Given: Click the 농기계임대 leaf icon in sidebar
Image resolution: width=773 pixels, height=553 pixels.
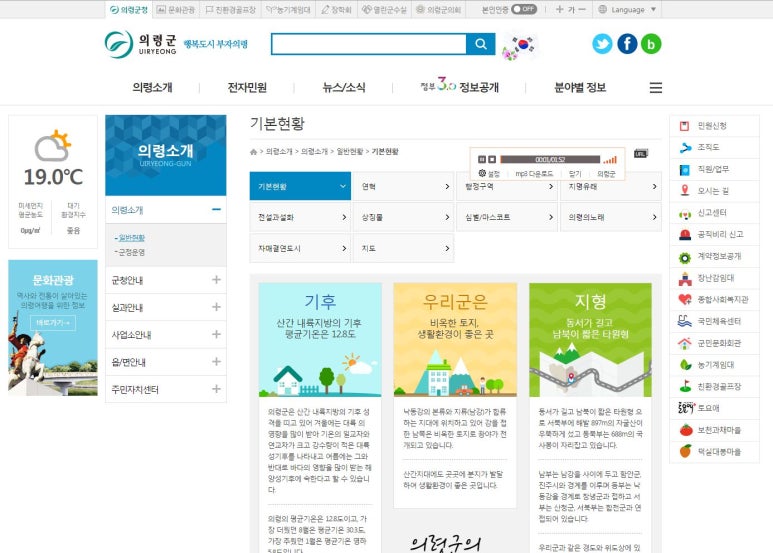Looking at the screenshot, I should click(685, 365).
